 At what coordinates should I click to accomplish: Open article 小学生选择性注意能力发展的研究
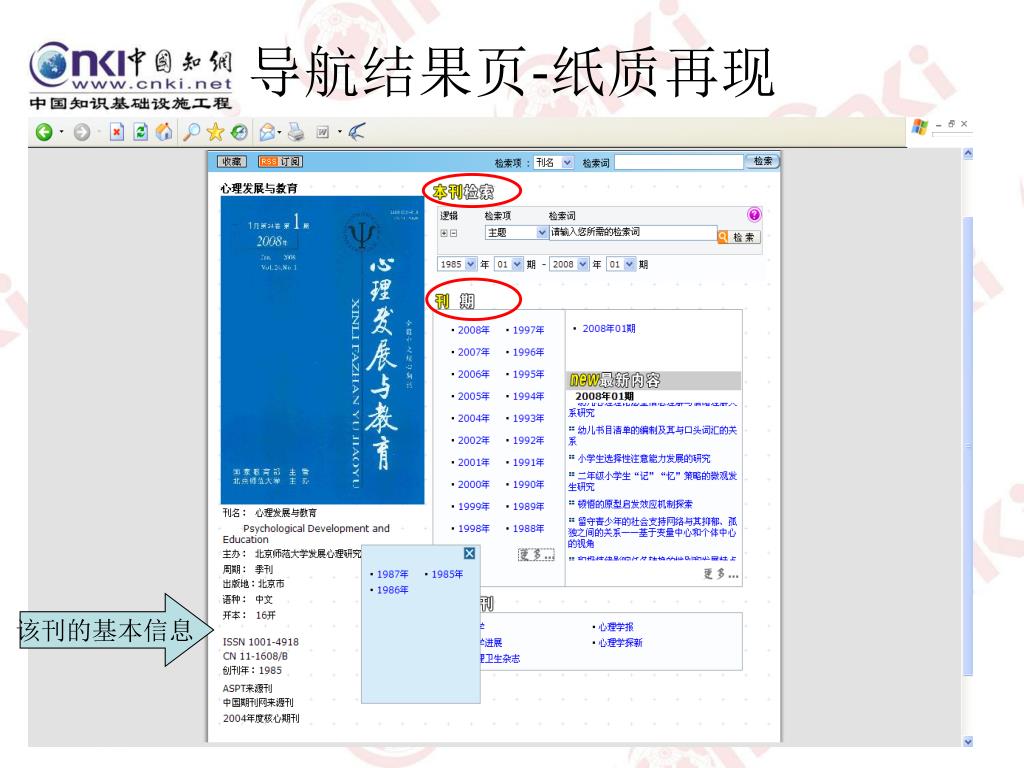click(x=643, y=459)
